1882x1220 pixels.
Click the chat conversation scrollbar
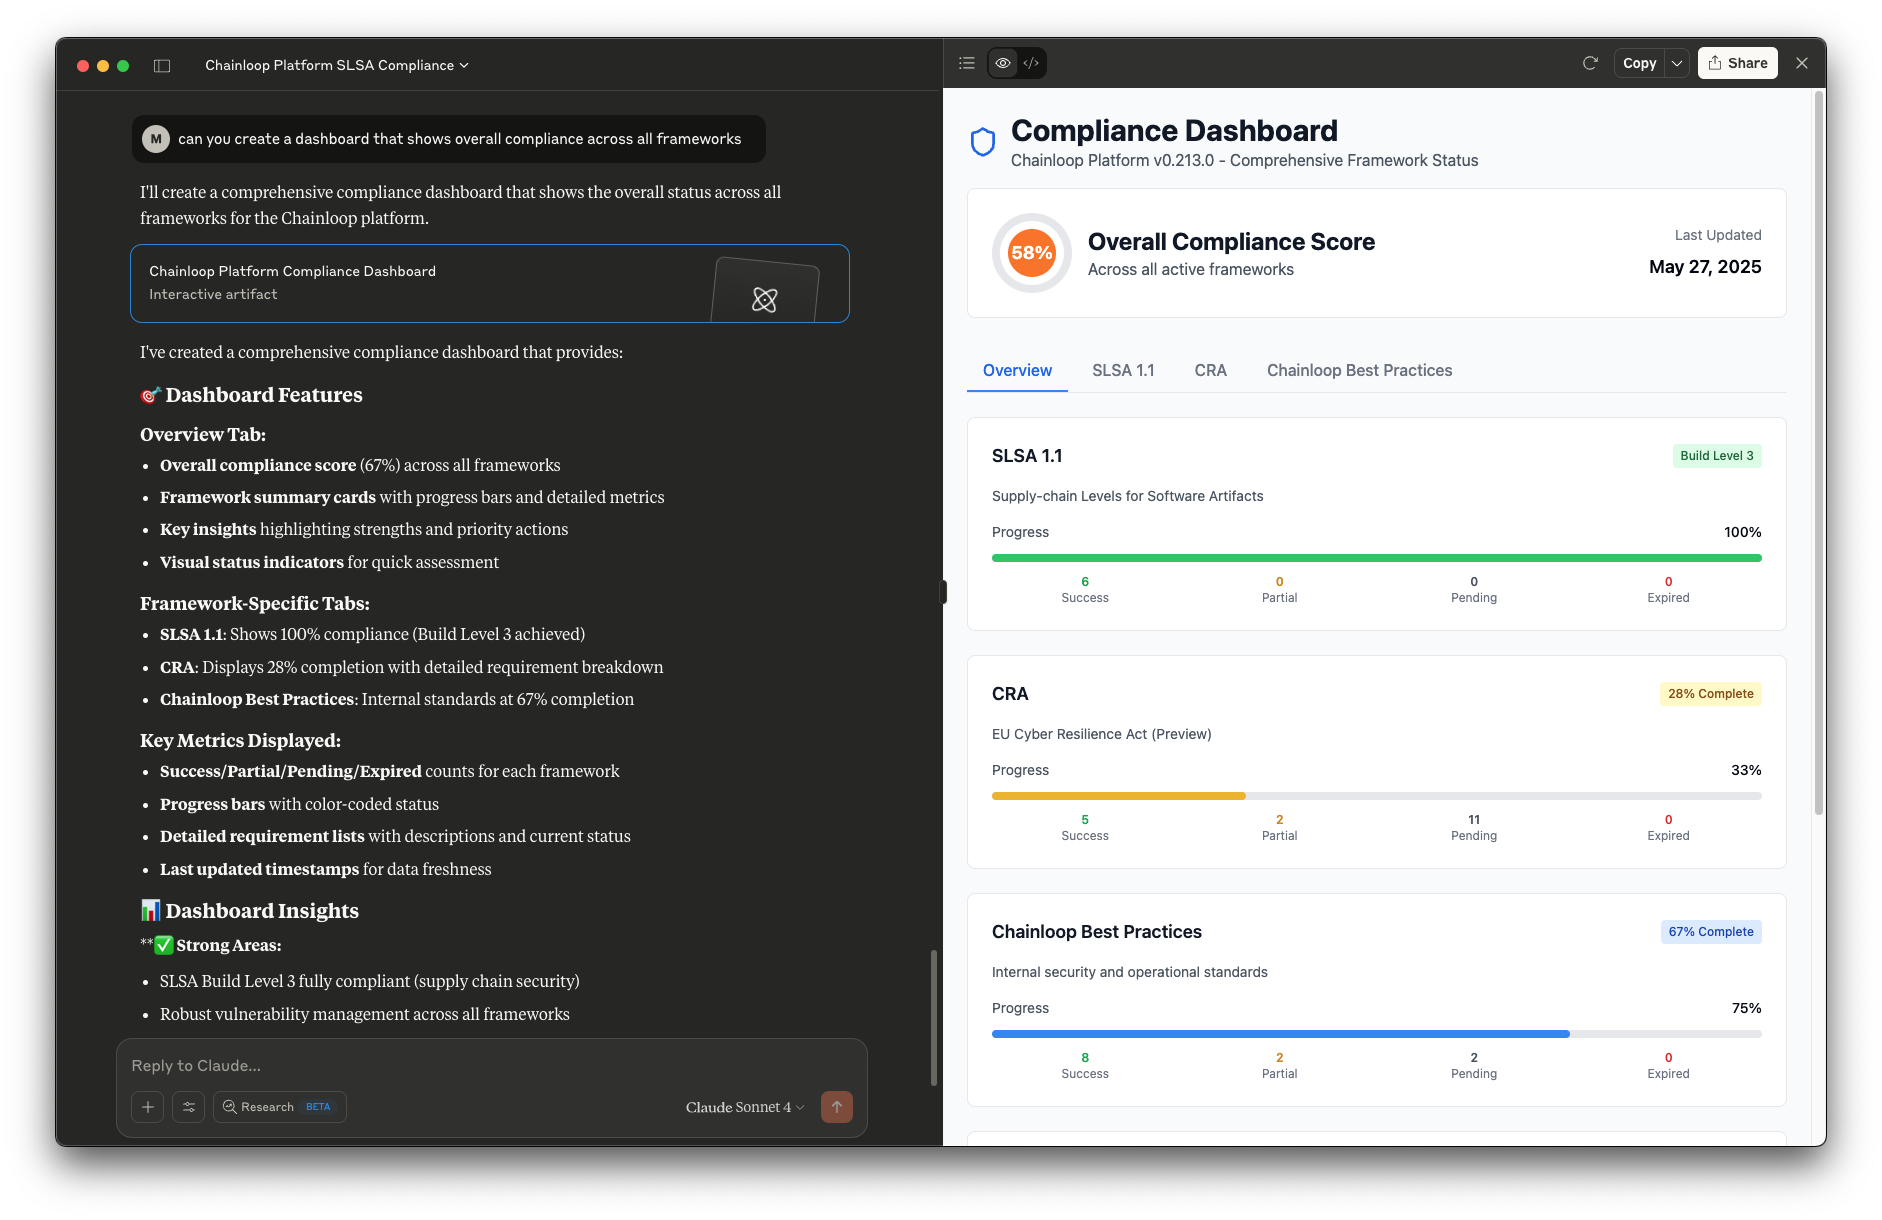tap(934, 1018)
